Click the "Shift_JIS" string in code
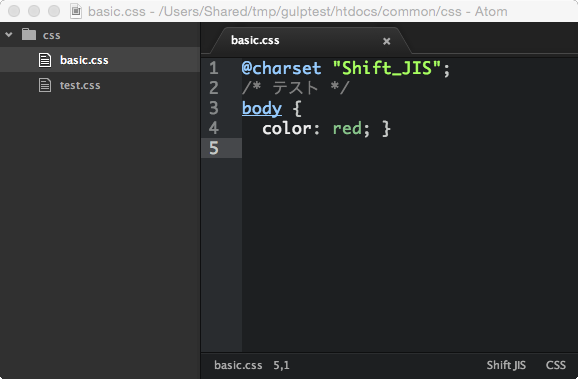Viewport: 578px width, 379px height. (x=387, y=69)
